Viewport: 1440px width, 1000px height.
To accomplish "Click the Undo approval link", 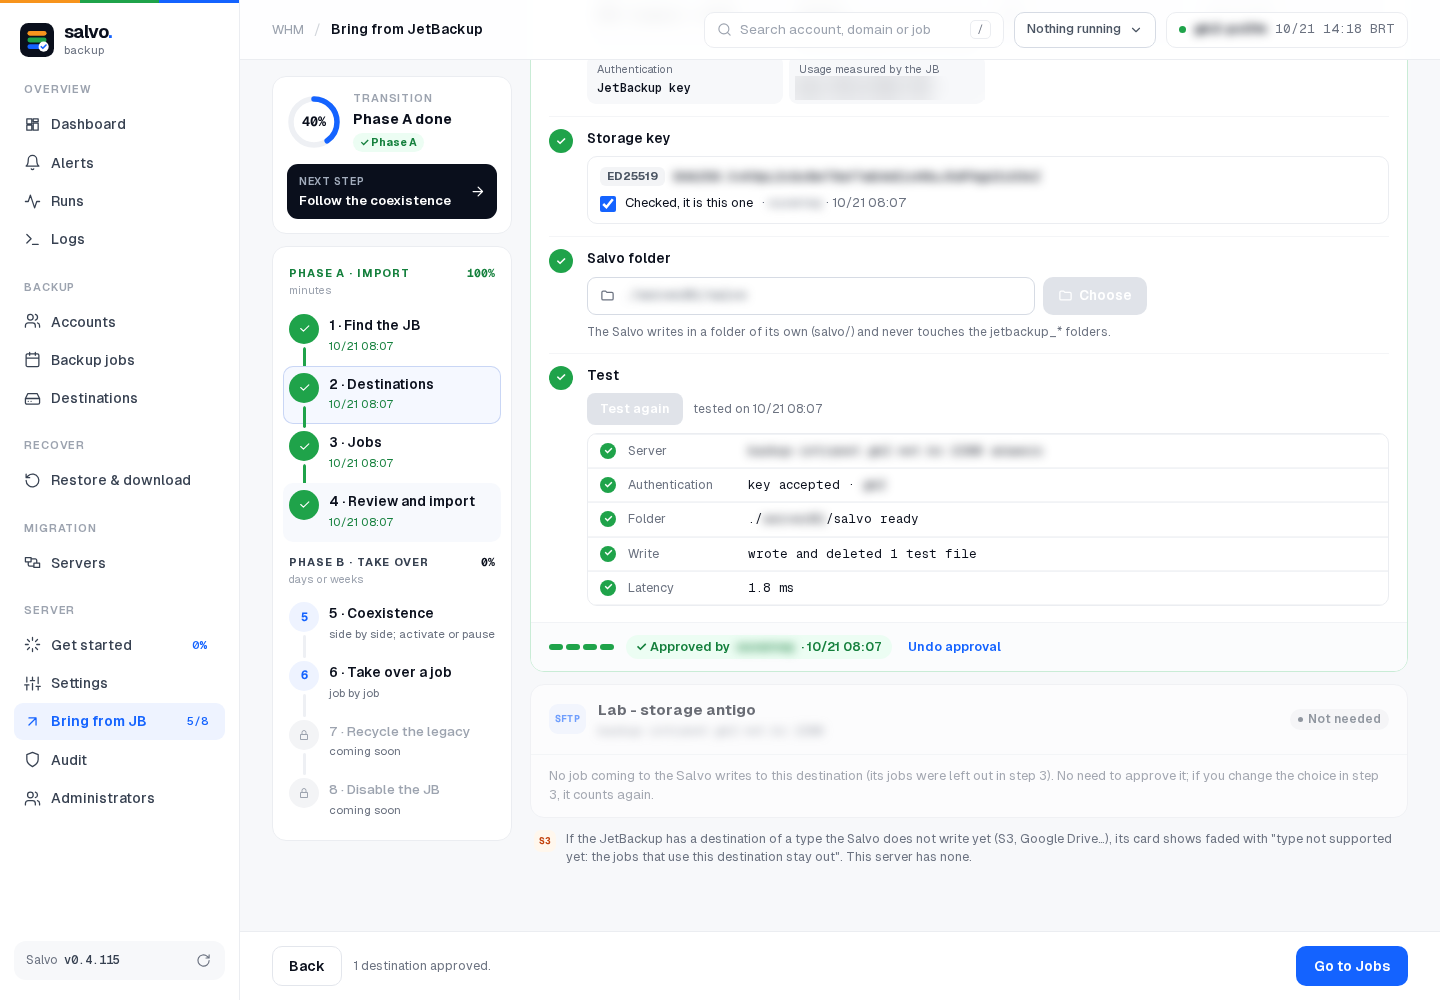I will [x=954, y=647].
